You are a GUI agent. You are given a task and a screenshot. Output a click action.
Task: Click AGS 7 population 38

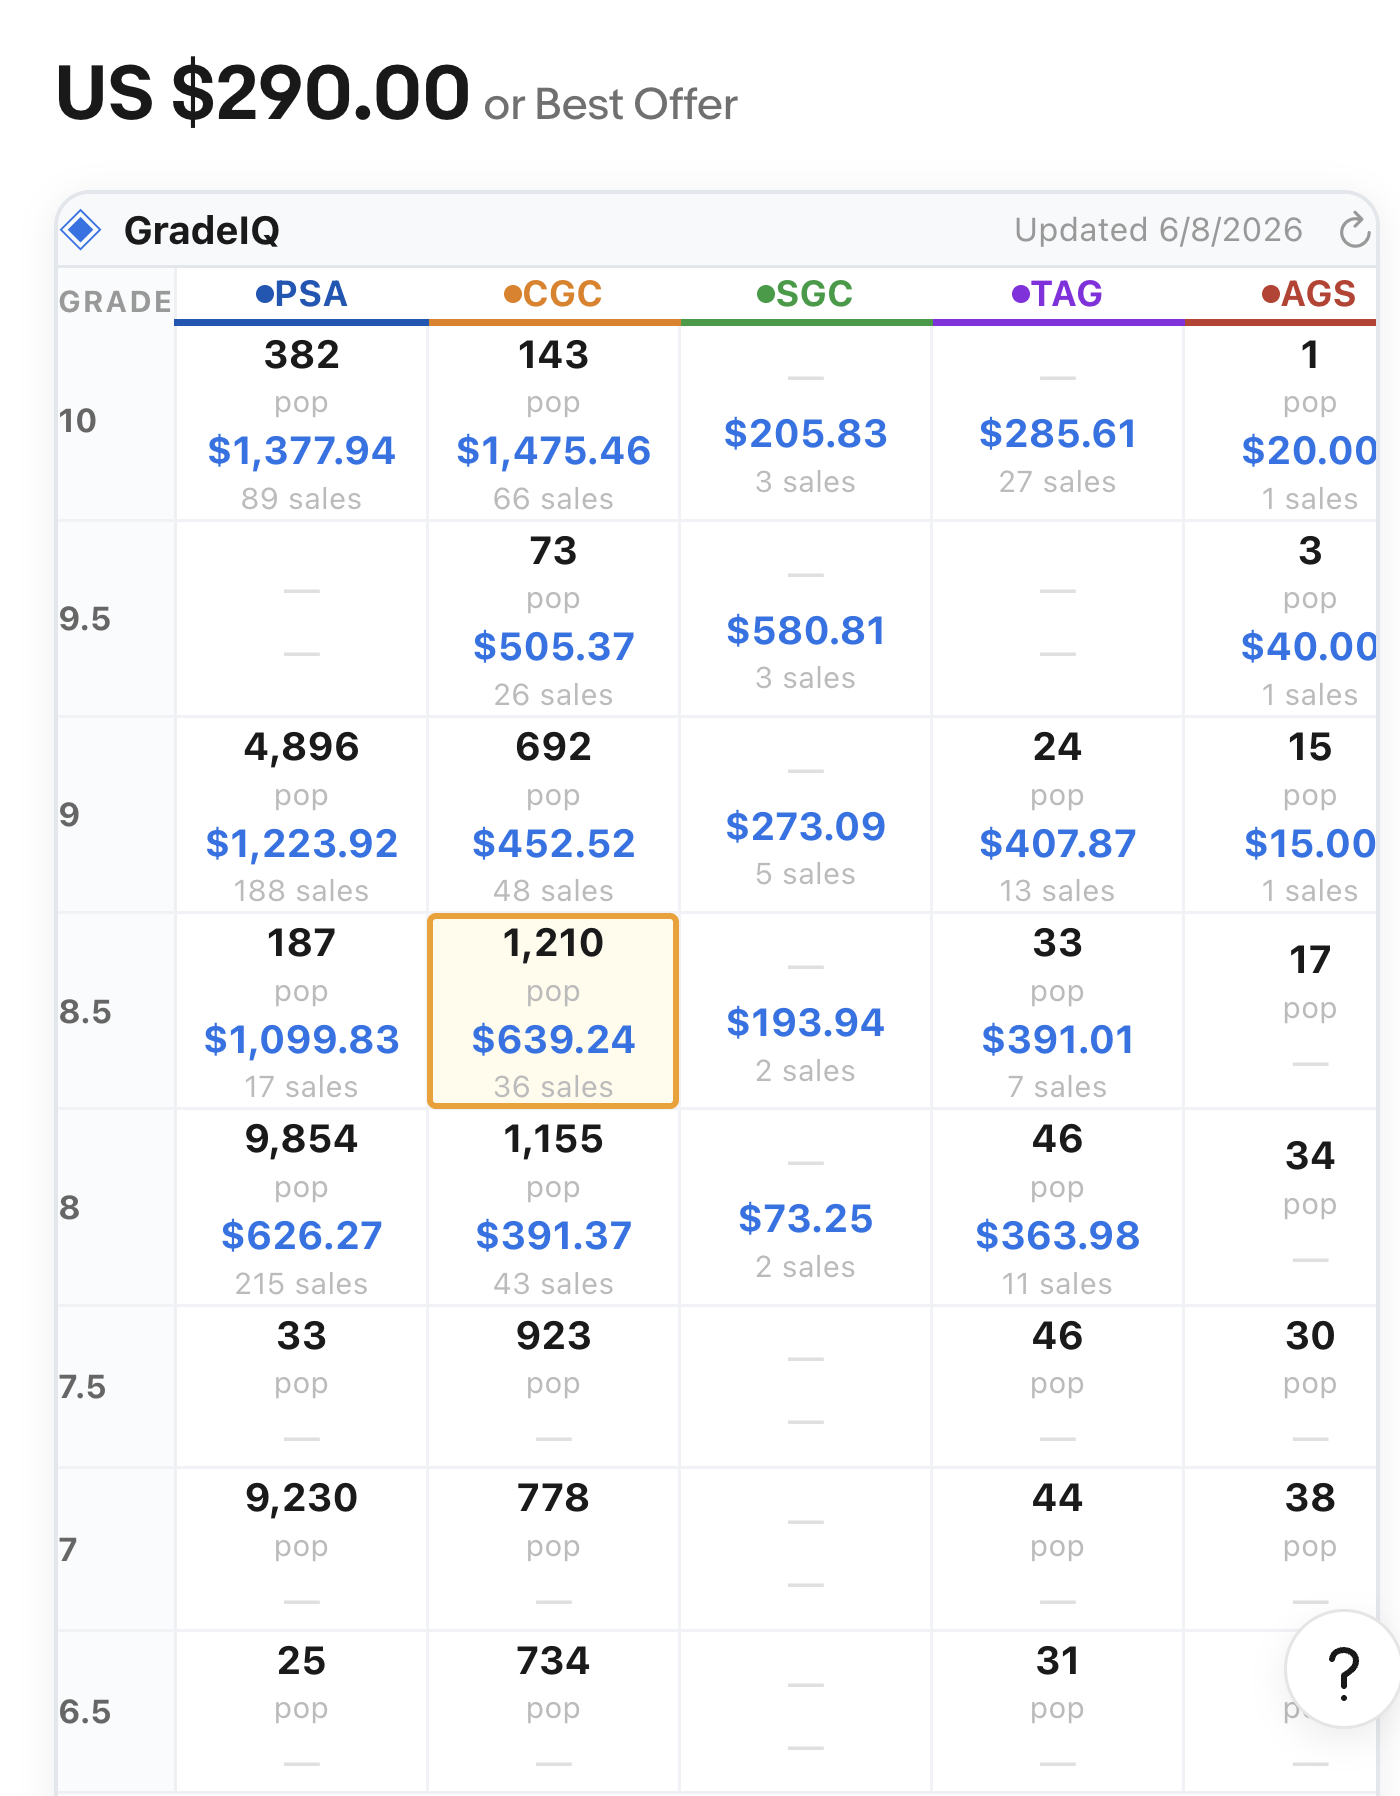(1309, 1498)
